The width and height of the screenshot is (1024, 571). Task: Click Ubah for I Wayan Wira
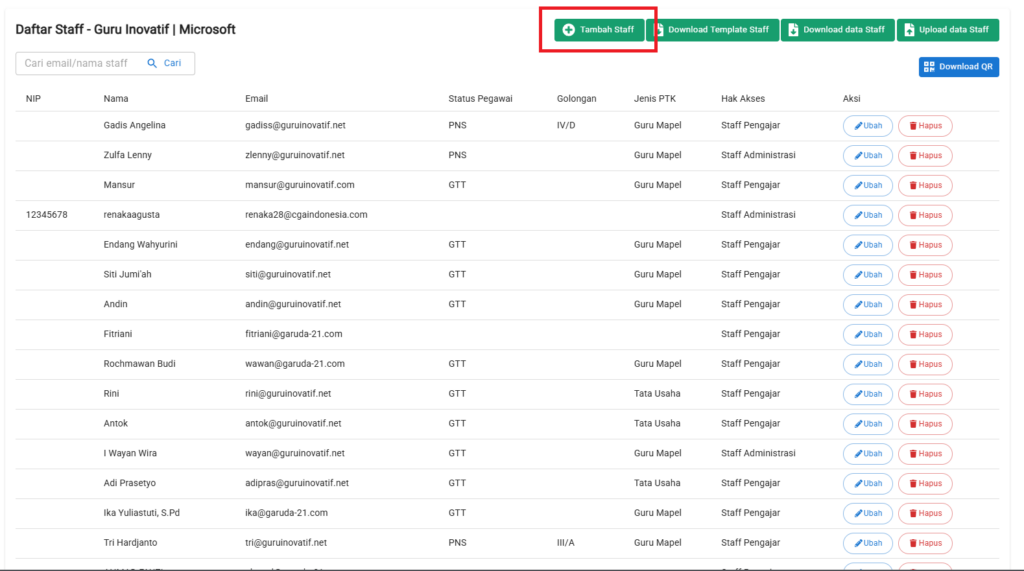[868, 454]
